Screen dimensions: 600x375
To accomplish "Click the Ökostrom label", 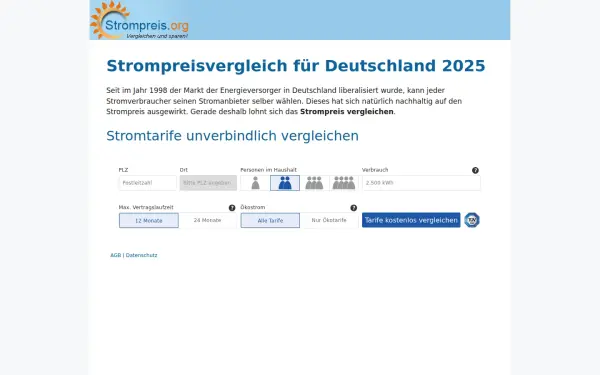I will coord(253,207).
